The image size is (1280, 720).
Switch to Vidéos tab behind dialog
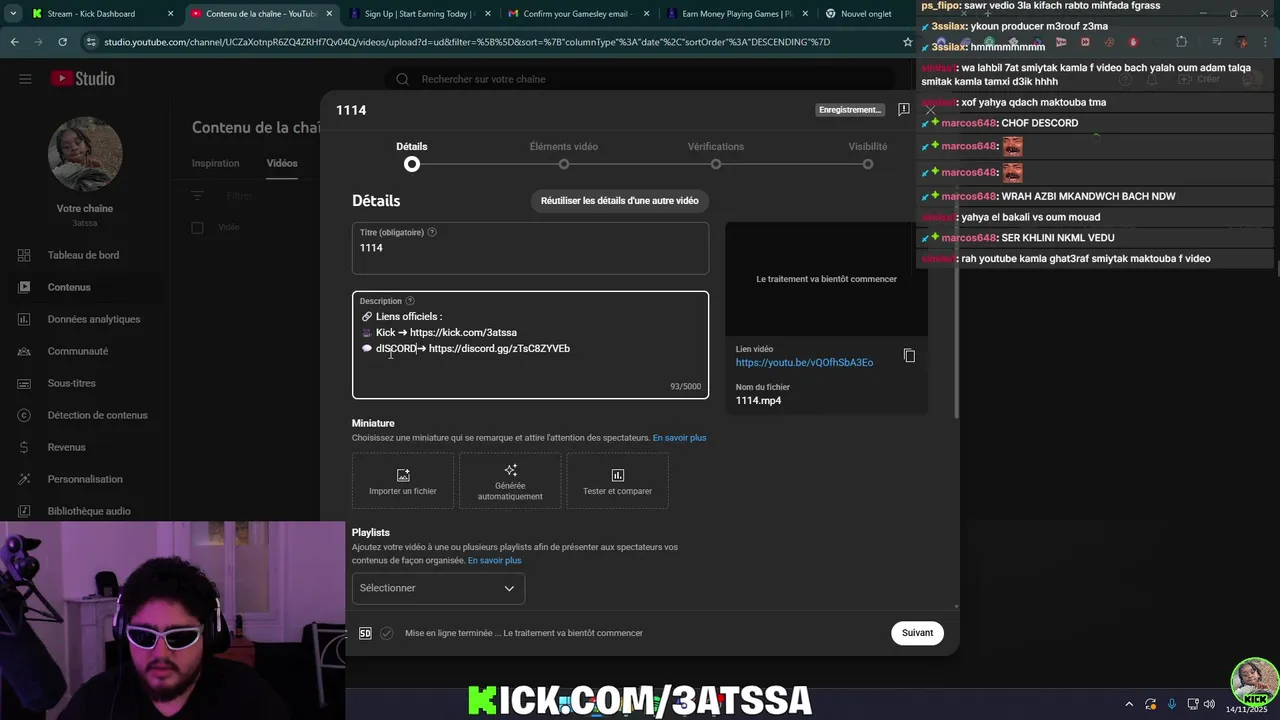click(x=282, y=163)
